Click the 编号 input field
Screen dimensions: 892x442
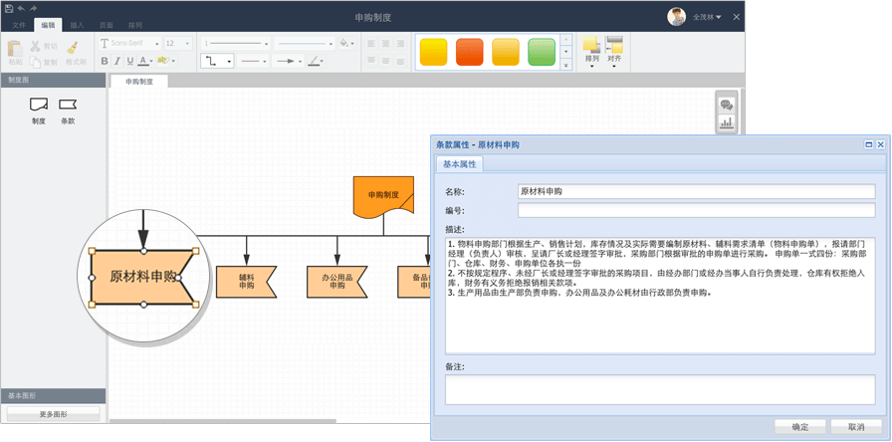(696, 210)
